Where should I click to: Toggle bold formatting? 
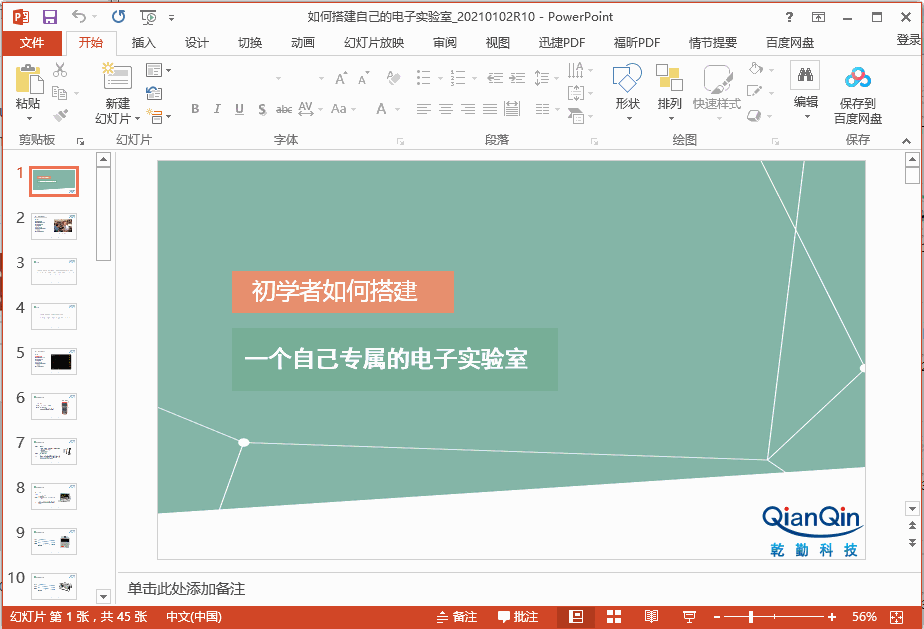pyautogui.click(x=195, y=110)
